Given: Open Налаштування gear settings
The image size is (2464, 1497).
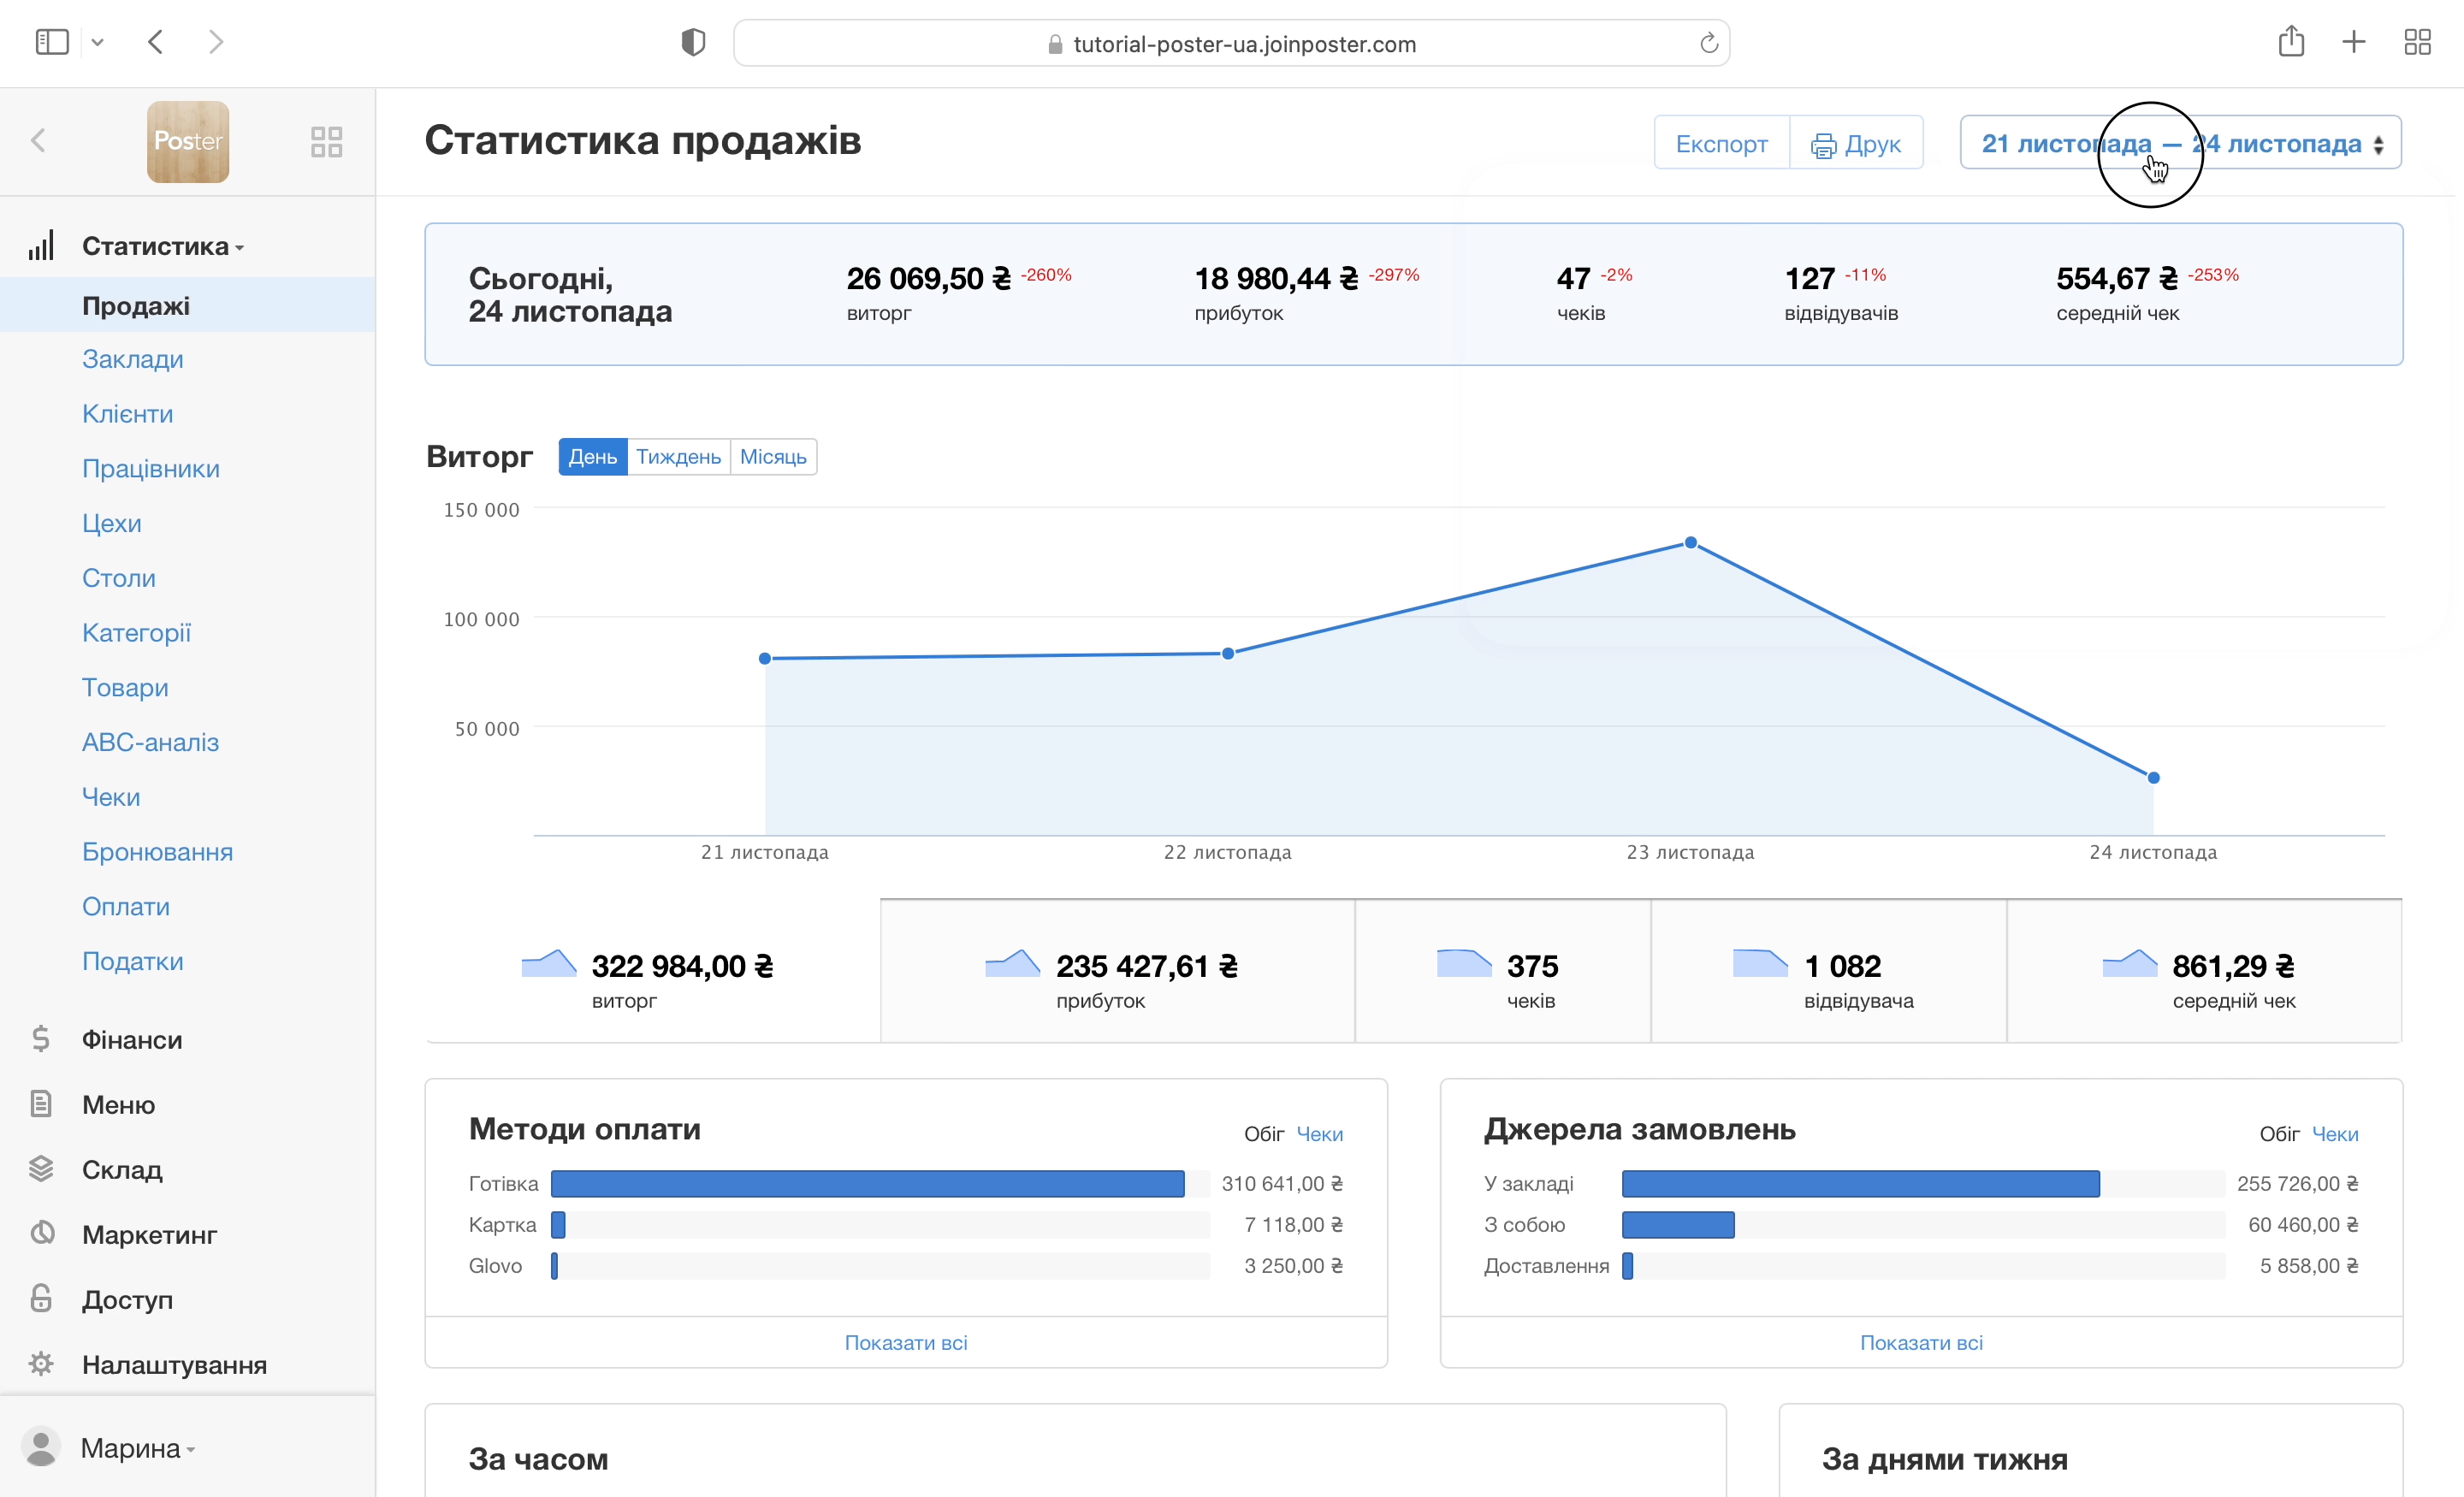Looking at the screenshot, I should [x=174, y=1365].
